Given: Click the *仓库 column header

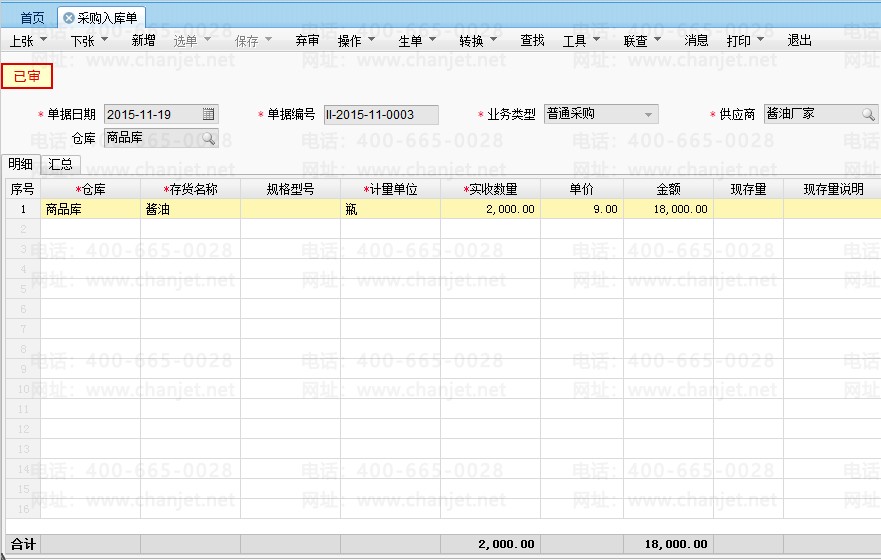Looking at the screenshot, I should 90,189.
